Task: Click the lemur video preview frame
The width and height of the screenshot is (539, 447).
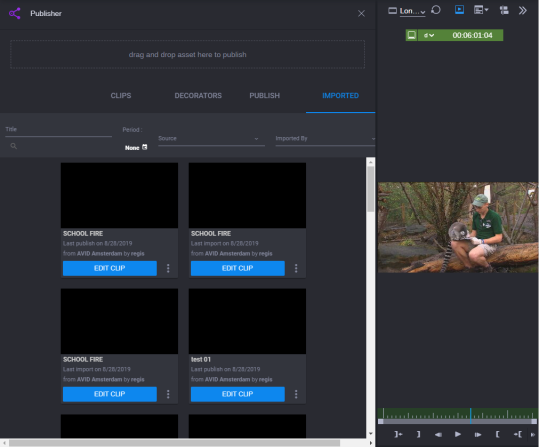Action: pyautogui.click(x=457, y=227)
